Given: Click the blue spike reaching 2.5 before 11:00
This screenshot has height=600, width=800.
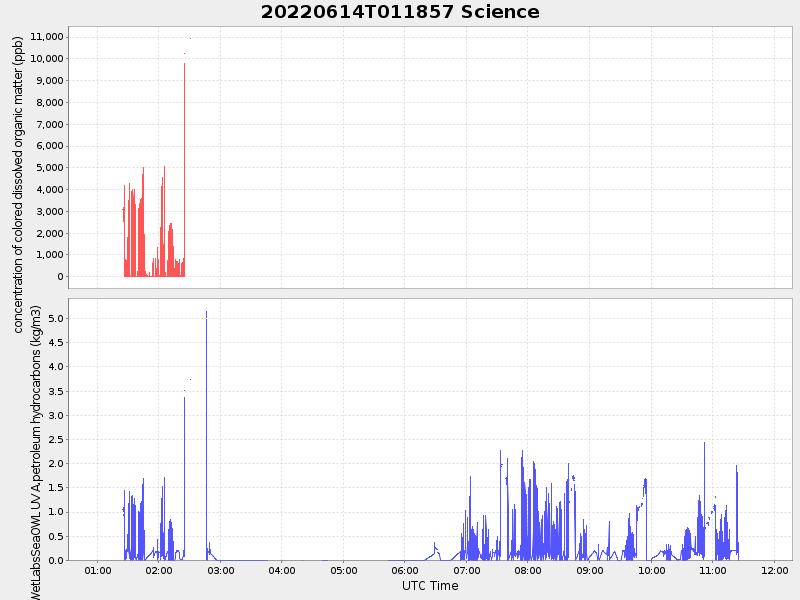Looking at the screenshot, I should (x=705, y=500).
